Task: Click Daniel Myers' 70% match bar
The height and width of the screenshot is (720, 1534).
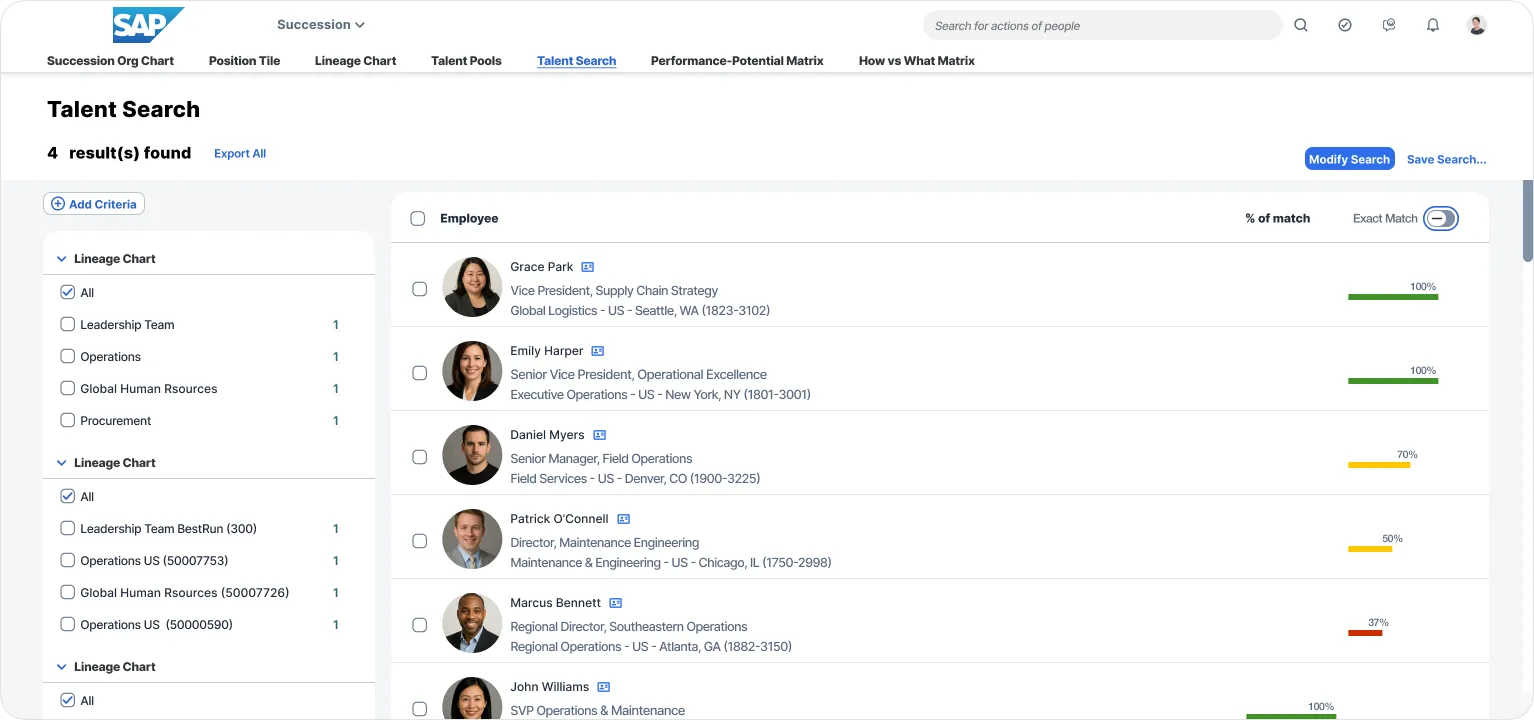Action: click(1380, 464)
